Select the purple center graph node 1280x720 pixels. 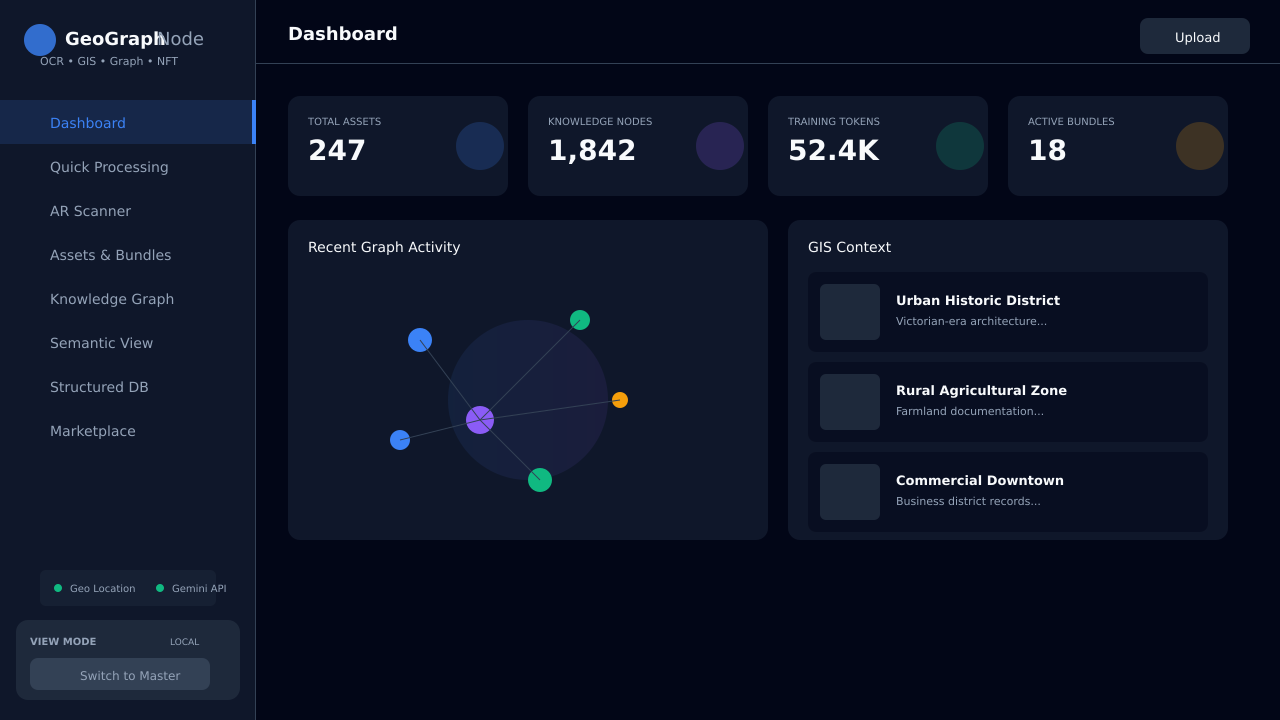click(480, 420)
